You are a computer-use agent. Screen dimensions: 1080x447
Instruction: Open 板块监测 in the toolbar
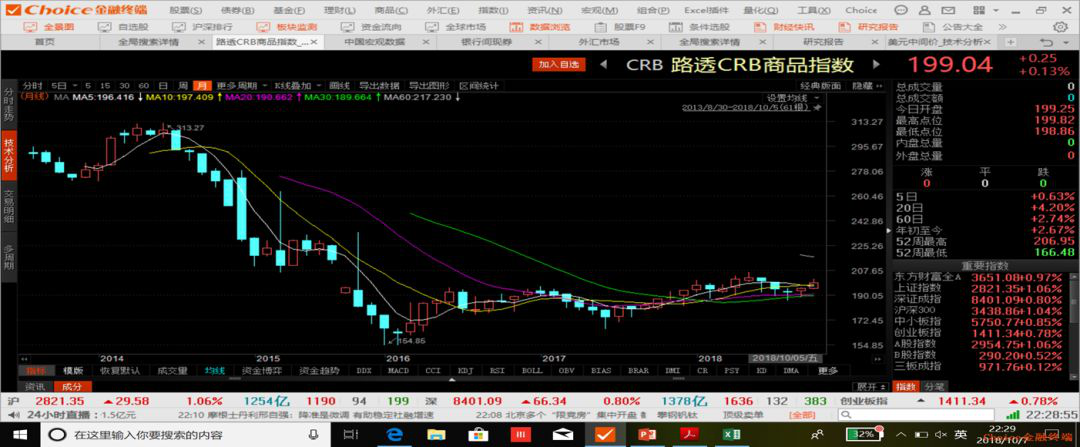[x=290, y=27]
